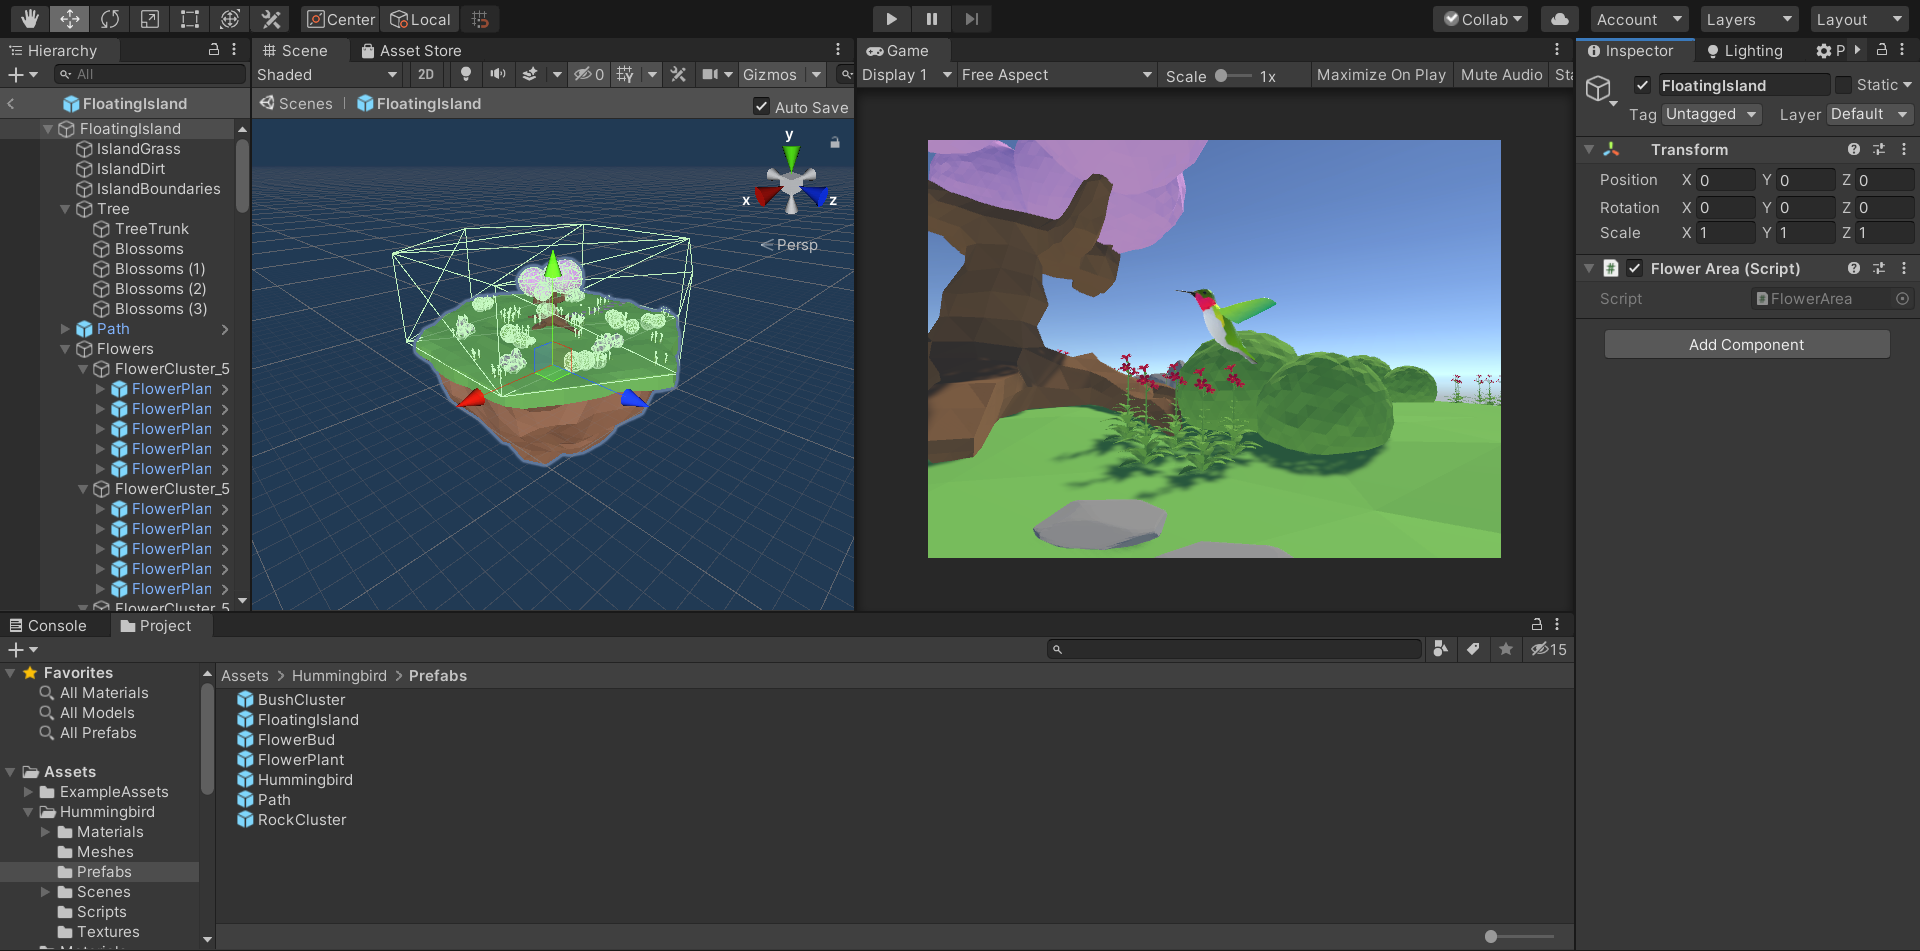Toggle FloatingIsland active checkbox in Inspector
1920x951 pixels.
click(x=1642, y=85)
